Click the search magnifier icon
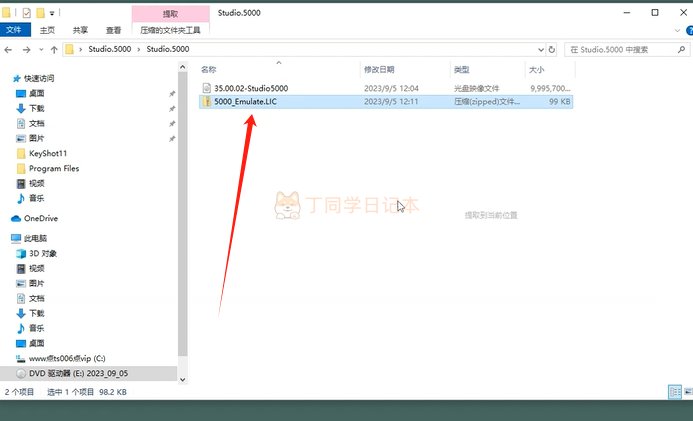The height and width of the screenshot is (421, 693). pos(682,49)
